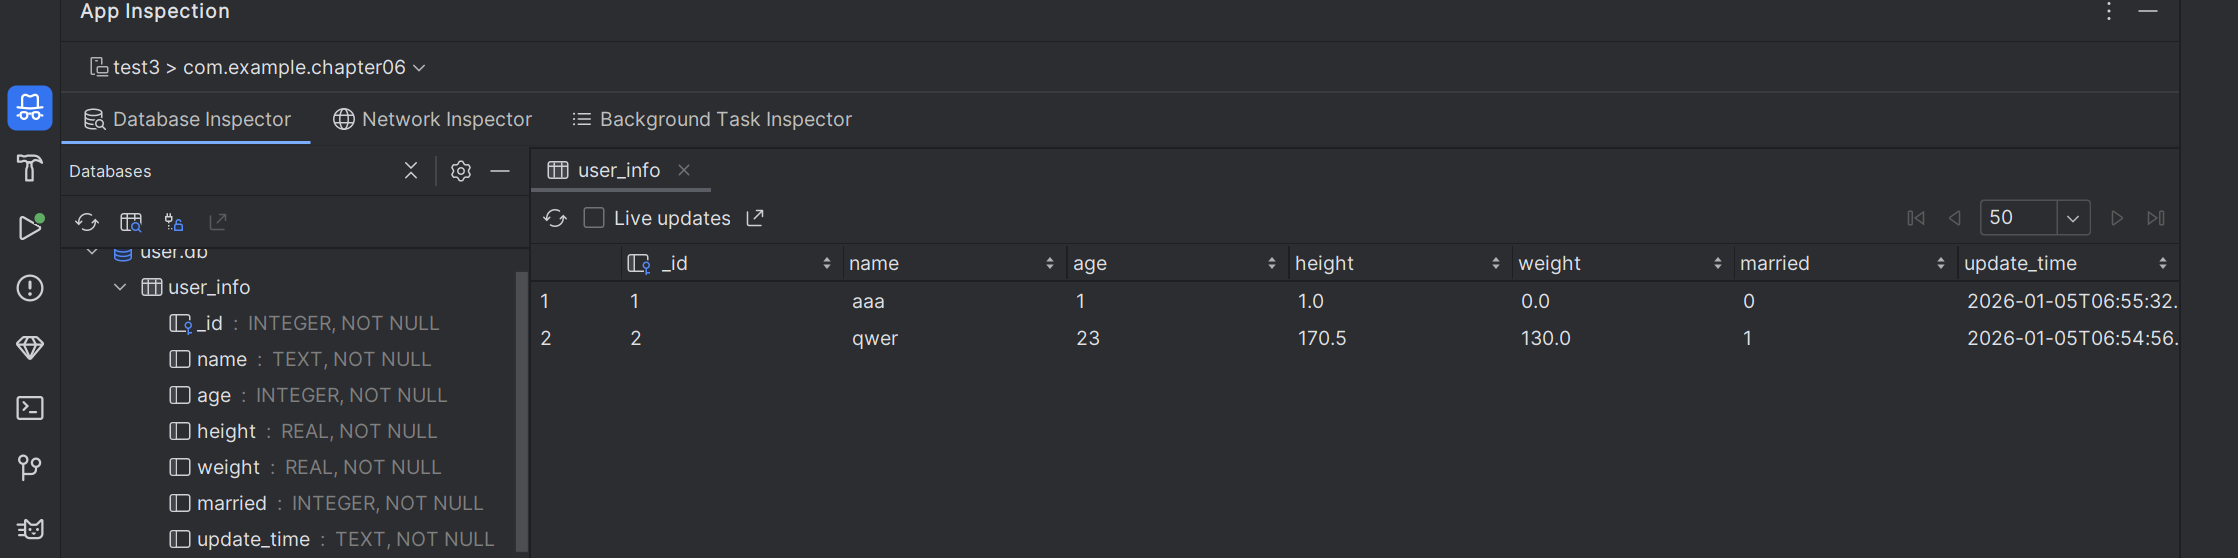The image size is (2238, 558).
Task: Collapse the user_info table tree node
Action: pos(120,287)
